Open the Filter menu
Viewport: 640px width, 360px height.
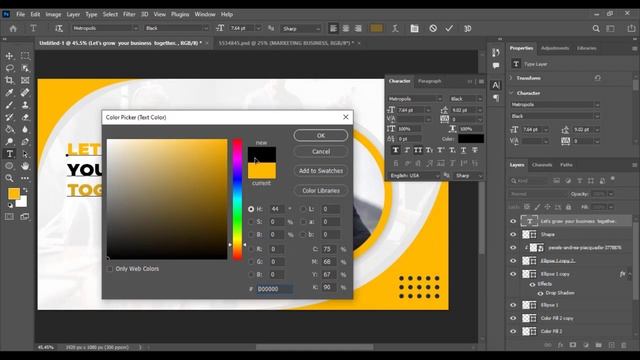tap(129, 14)
